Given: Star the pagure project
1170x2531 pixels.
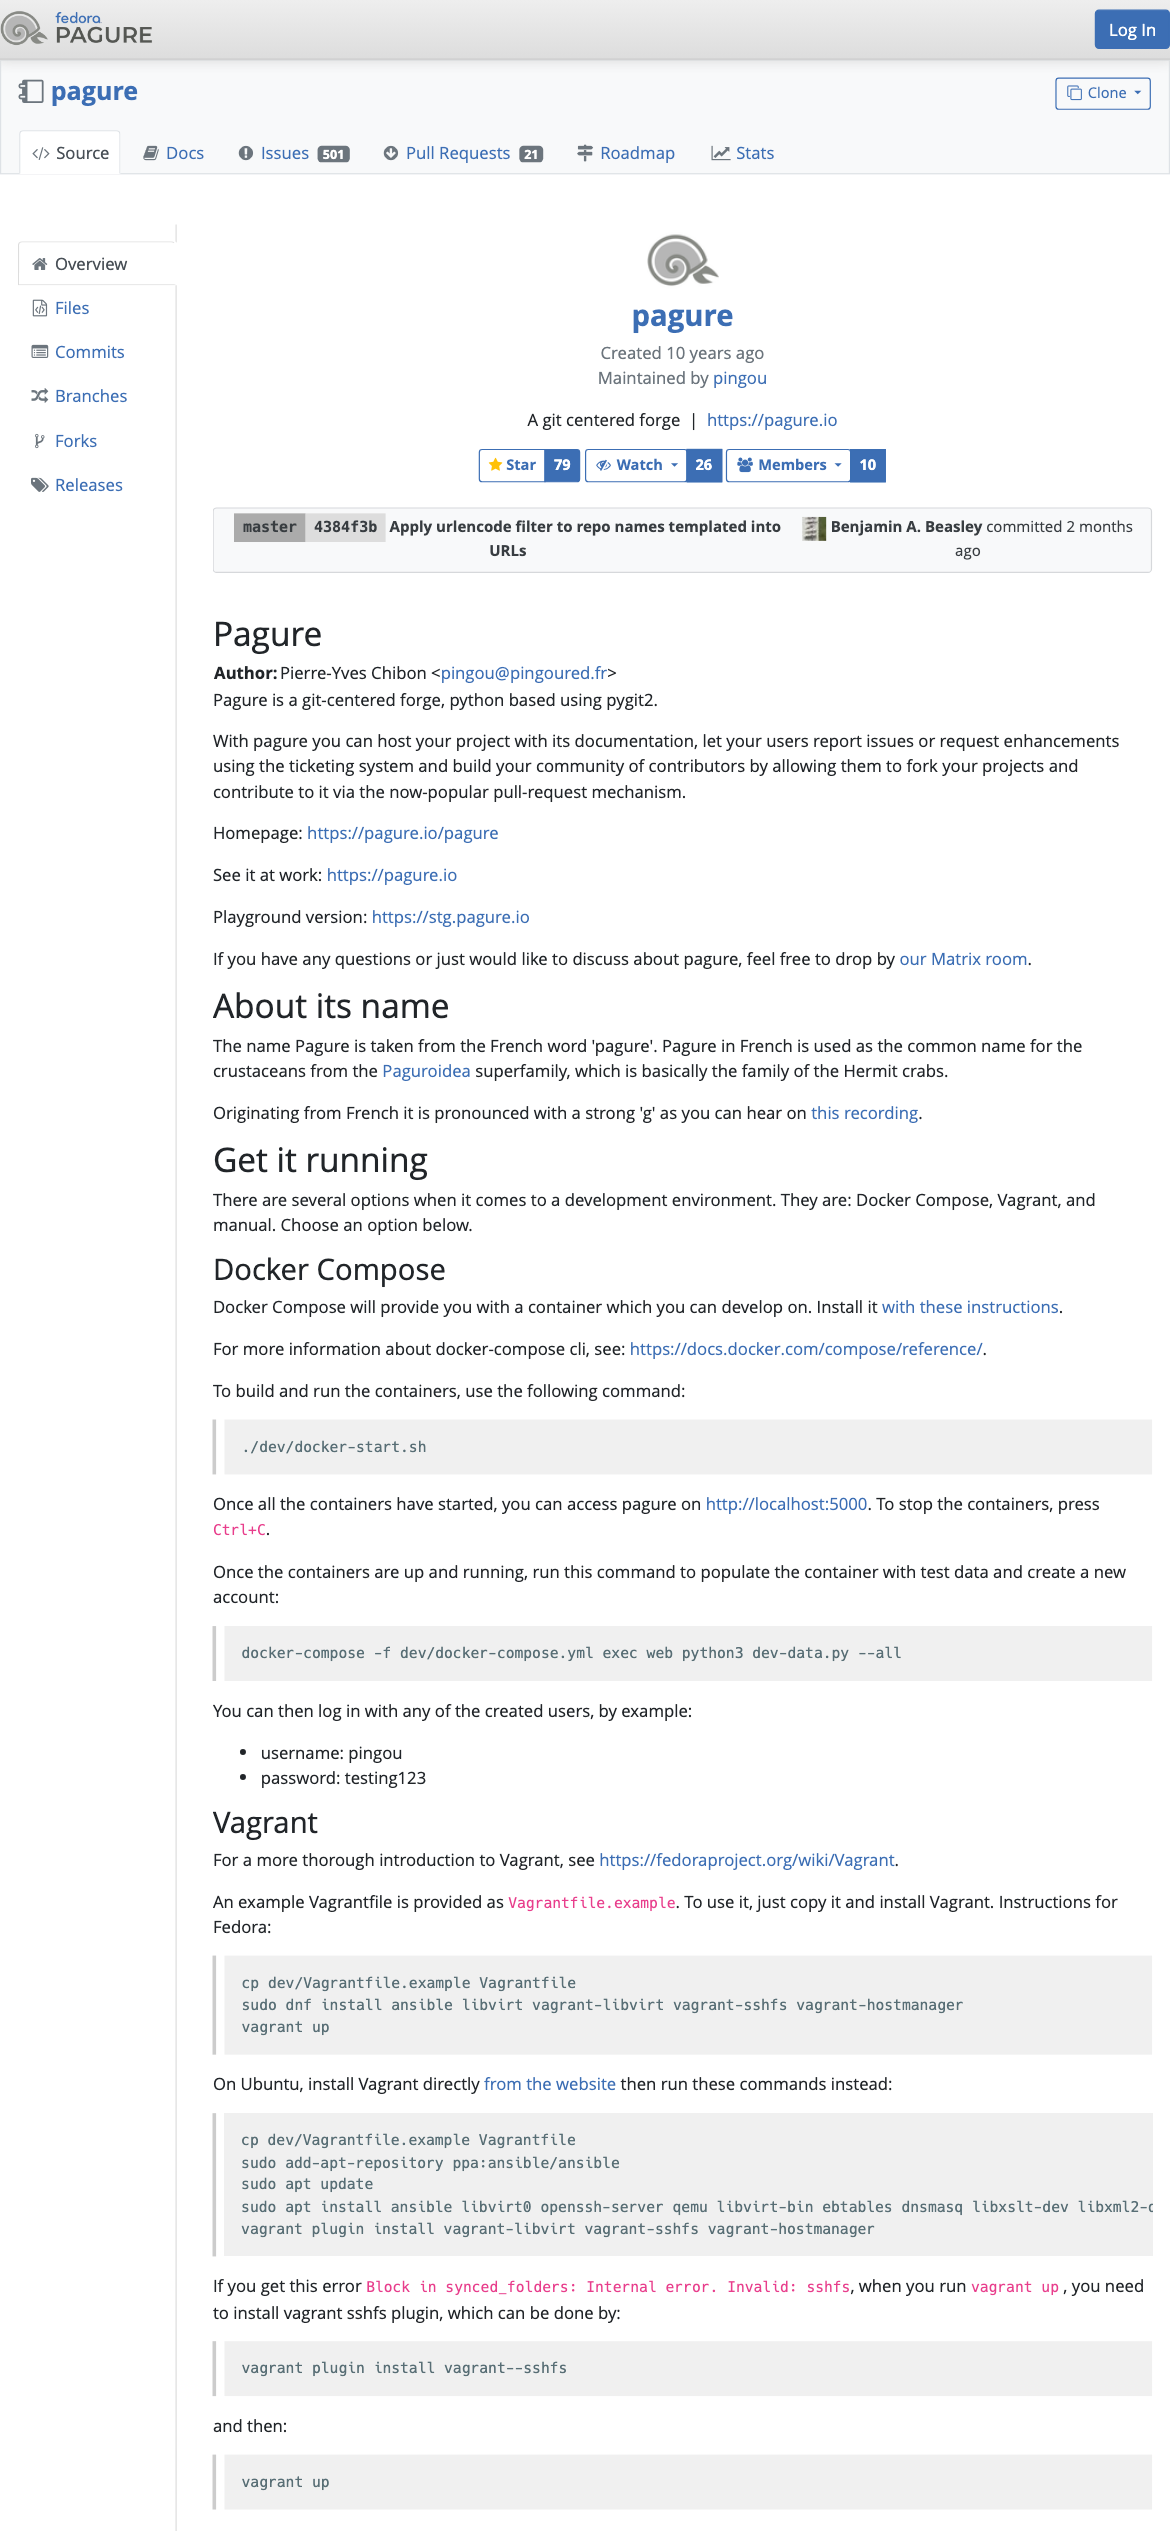Looking at the screenshot, I should pyautogui.click(x=512, y=465).
